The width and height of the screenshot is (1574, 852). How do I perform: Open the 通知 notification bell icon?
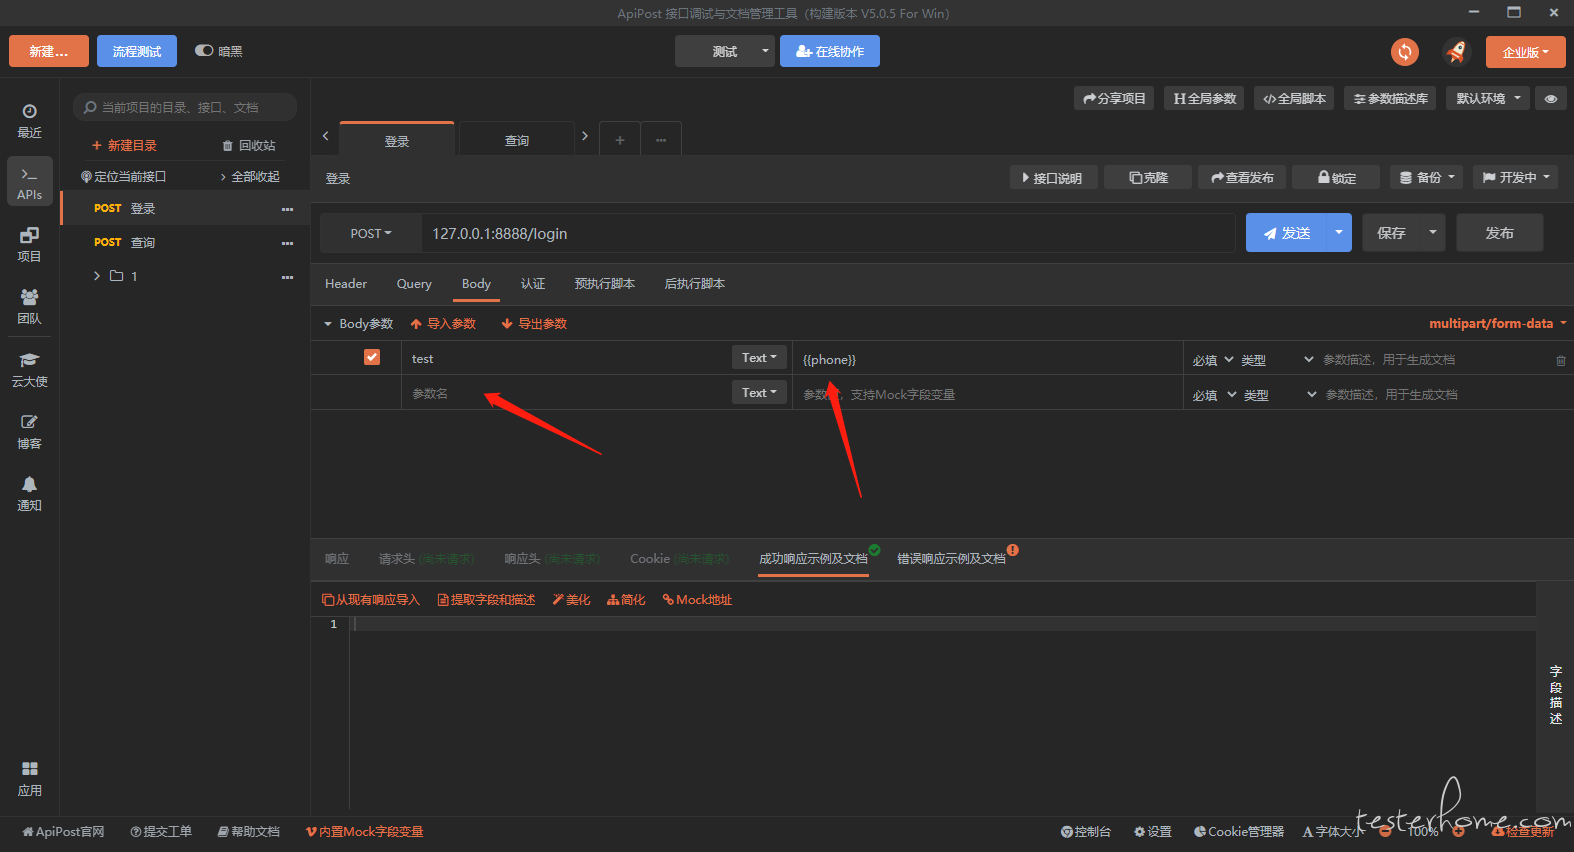(x=29, y=493)
